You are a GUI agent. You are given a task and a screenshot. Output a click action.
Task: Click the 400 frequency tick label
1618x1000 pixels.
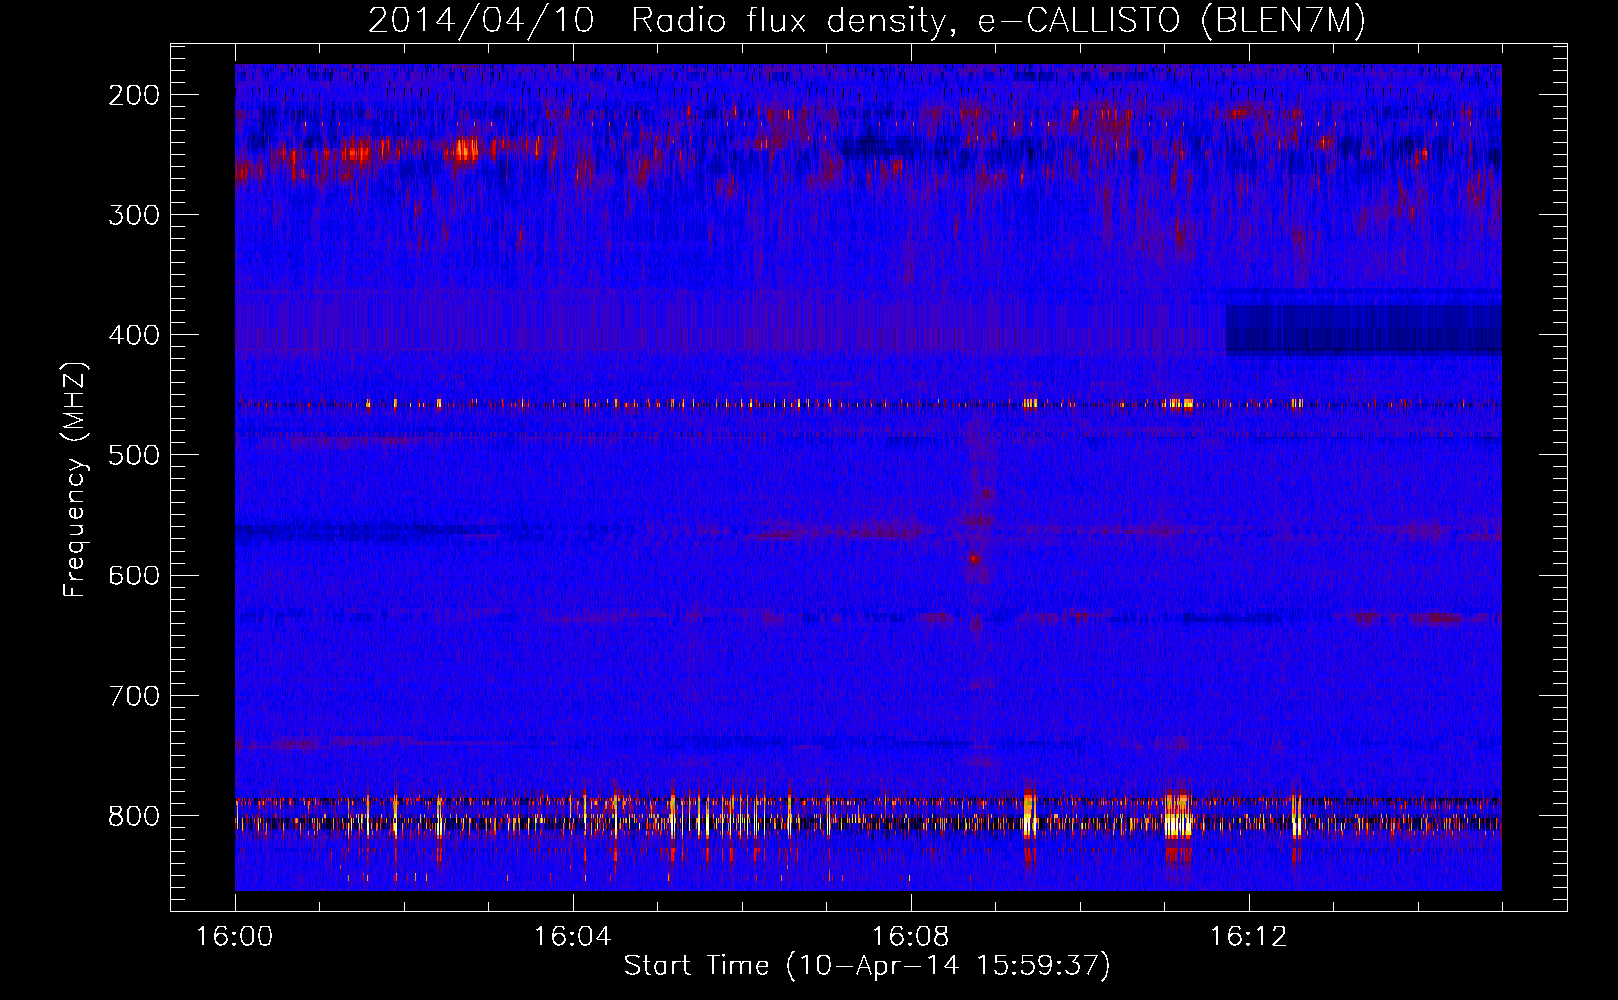pos(133,335)
